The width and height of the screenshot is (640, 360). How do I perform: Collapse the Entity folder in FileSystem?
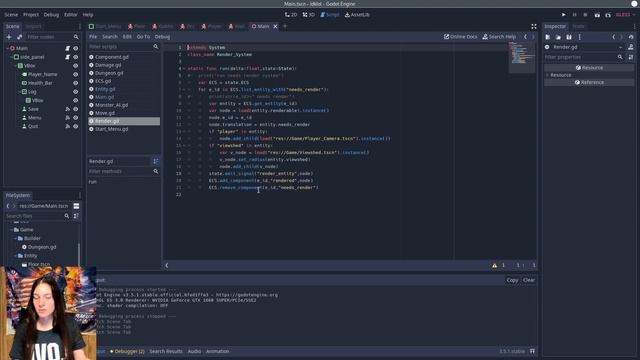(x=16, y=256)
